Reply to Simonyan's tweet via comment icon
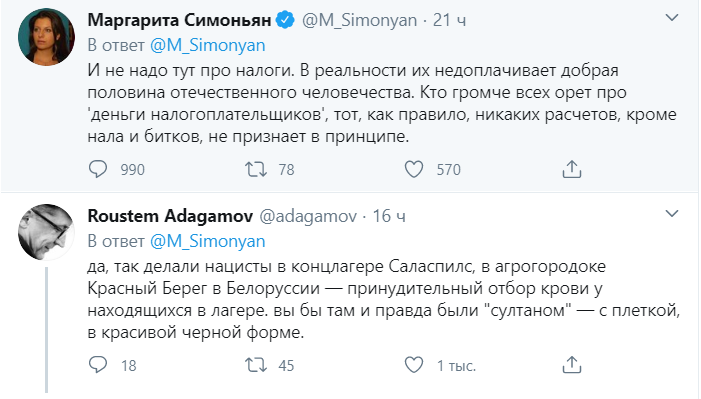 click(x=98, y=169)
